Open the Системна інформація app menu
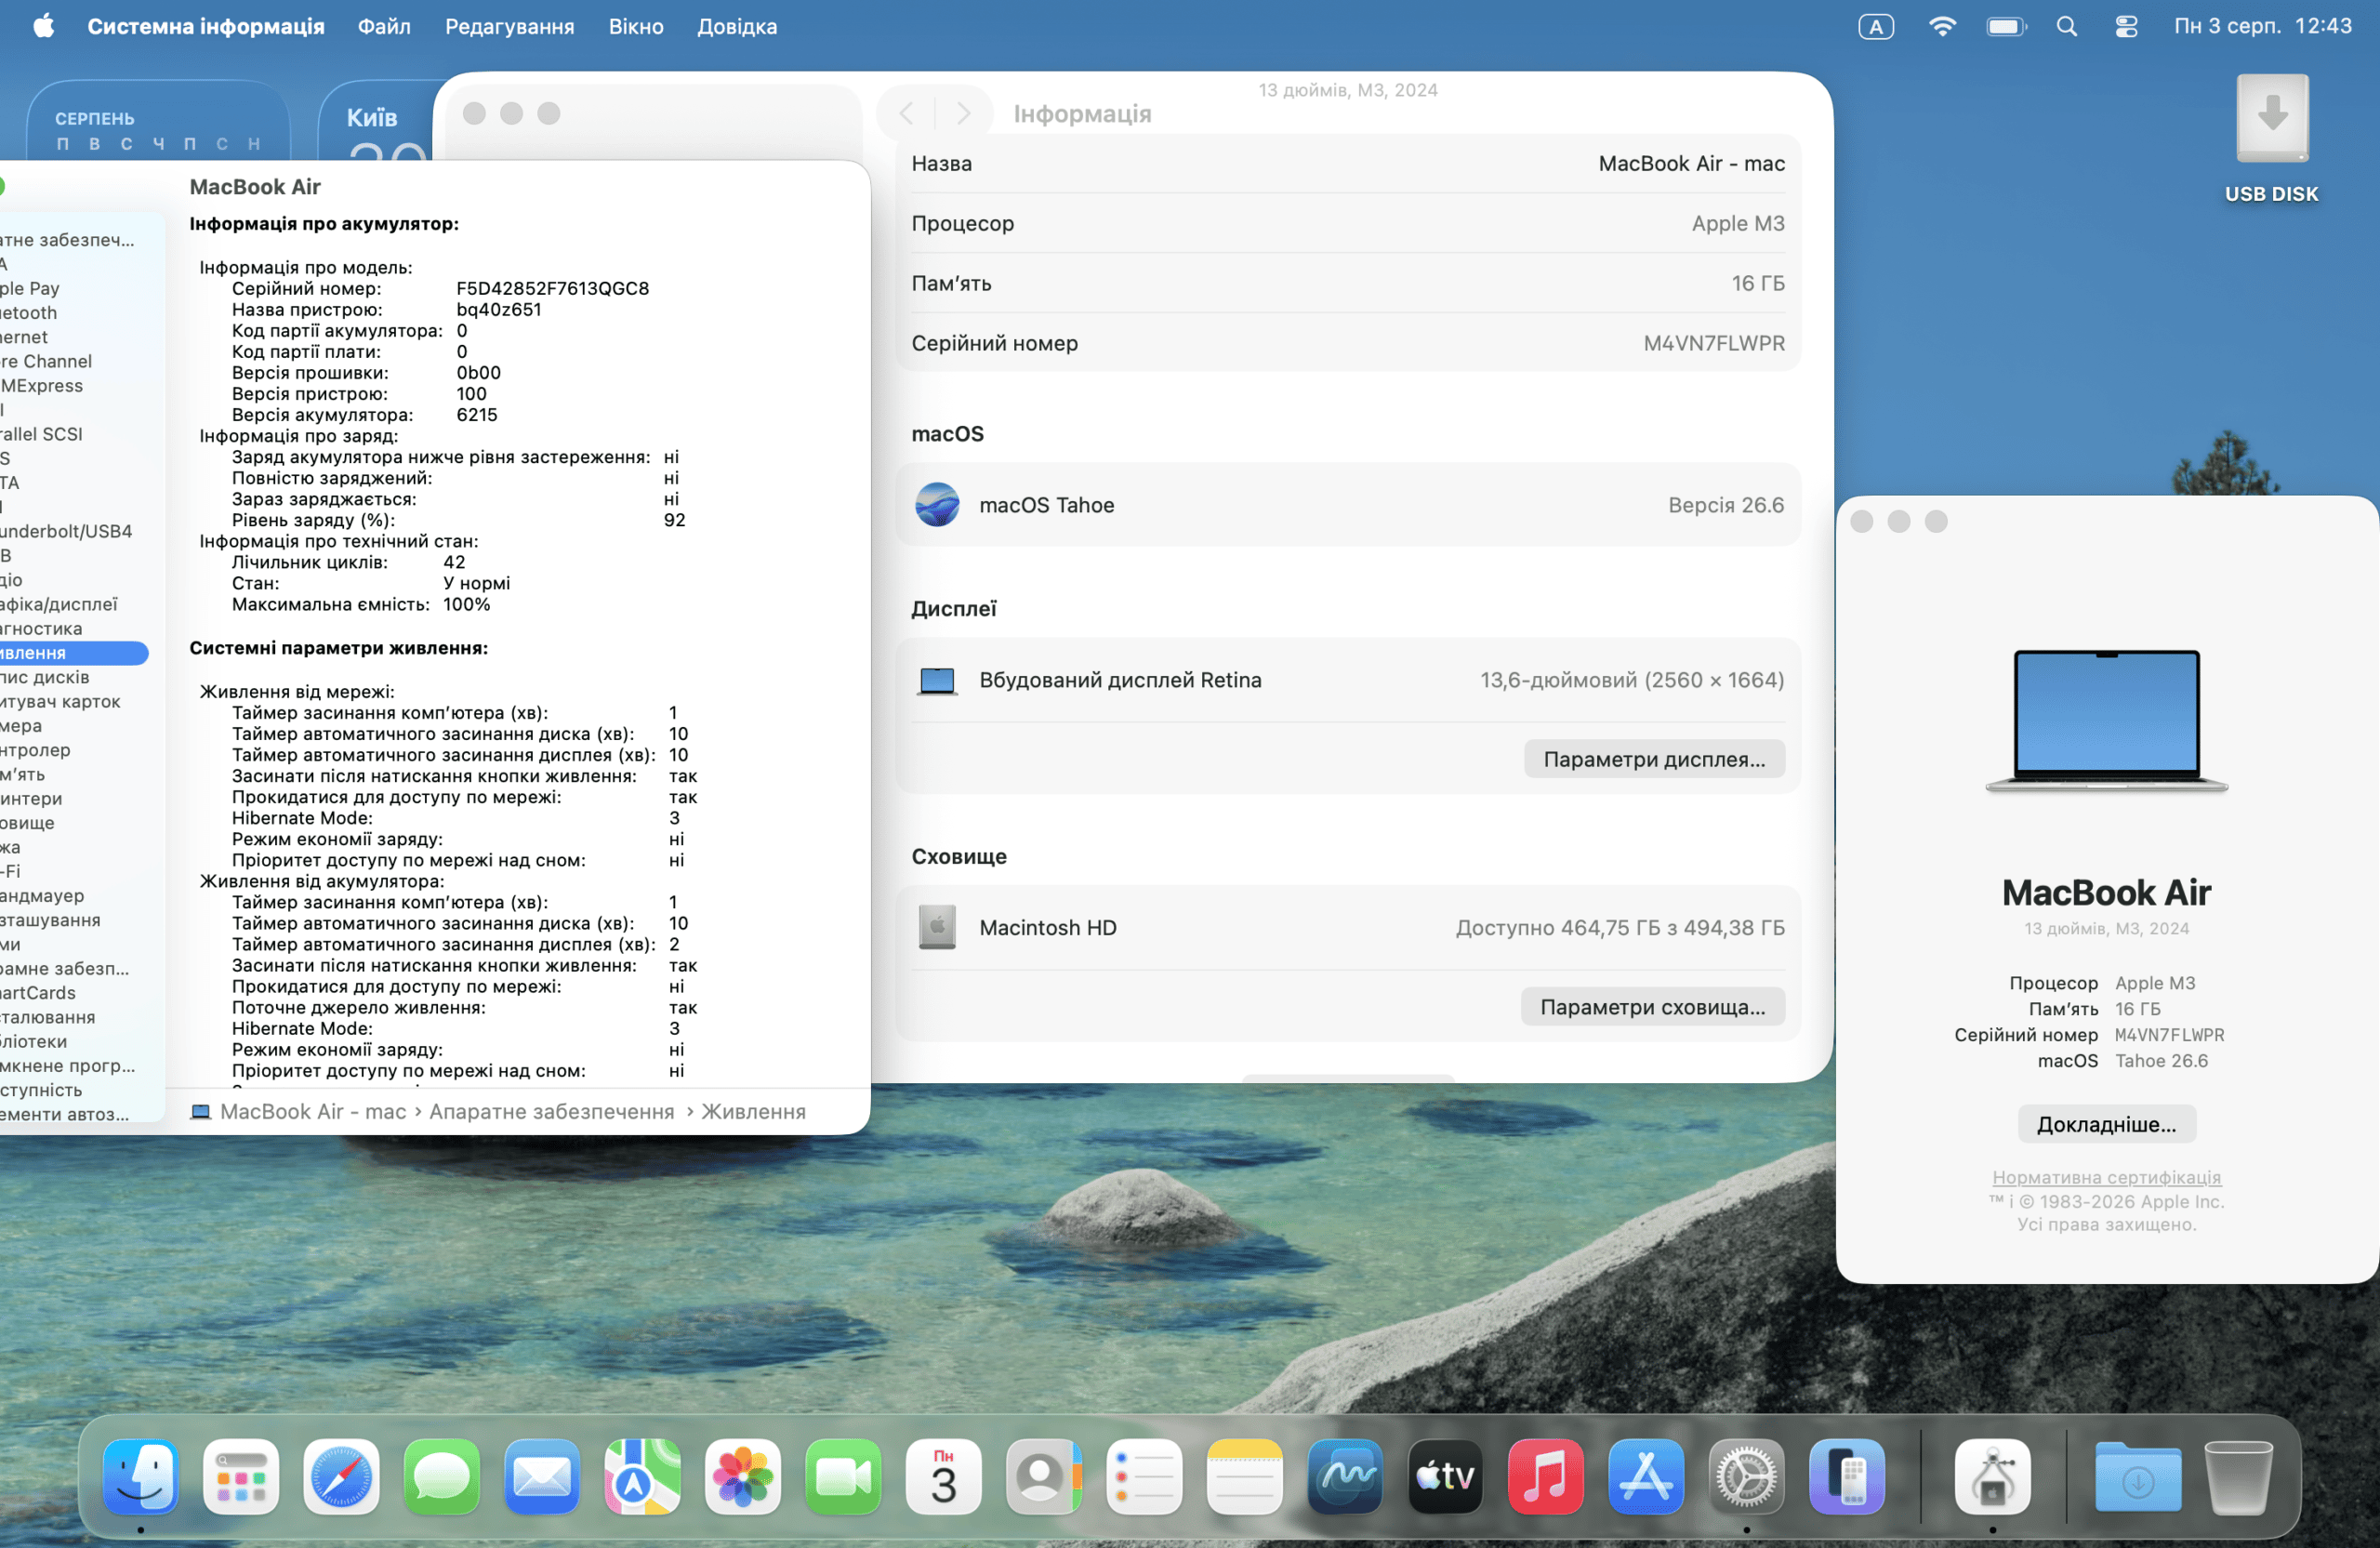Screen dimensions: 2380x1548 pyautogui.click(x=206, y=26)
